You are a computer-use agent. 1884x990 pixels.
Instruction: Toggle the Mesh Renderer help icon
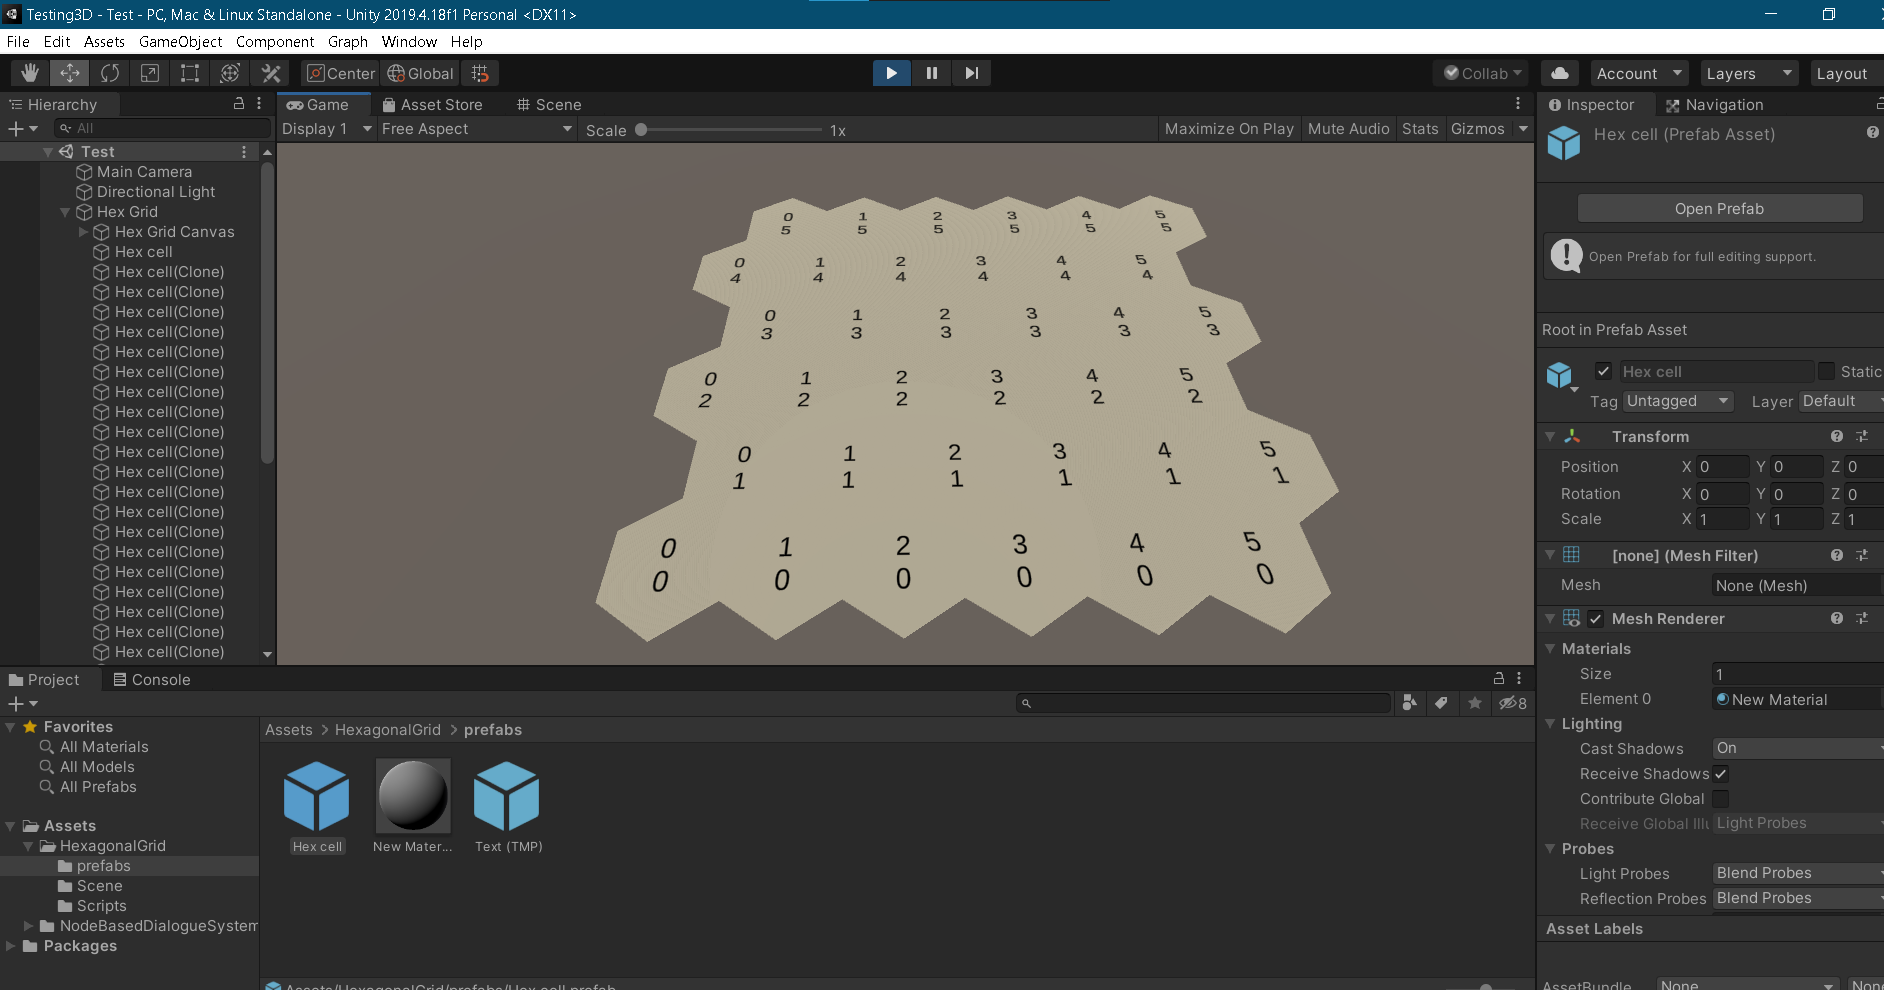1838,618
